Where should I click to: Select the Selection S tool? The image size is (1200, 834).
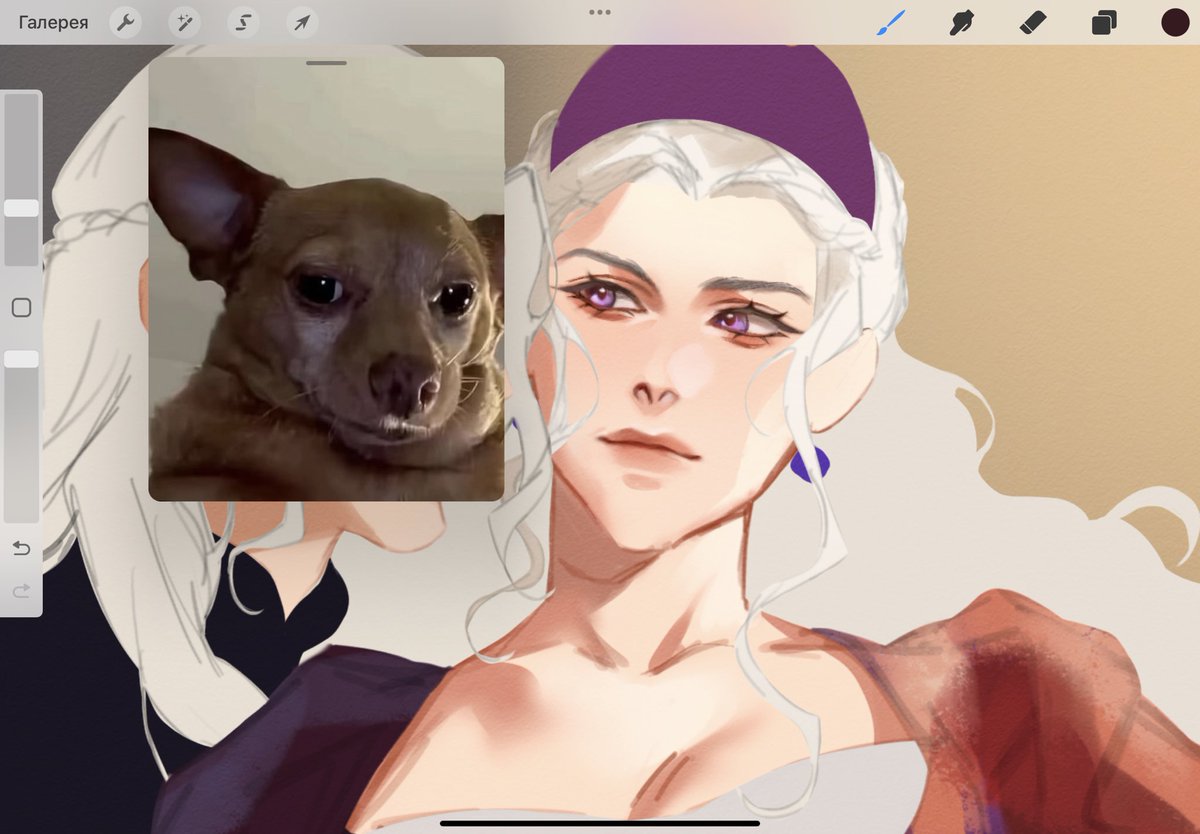click(x=243, y=22)
